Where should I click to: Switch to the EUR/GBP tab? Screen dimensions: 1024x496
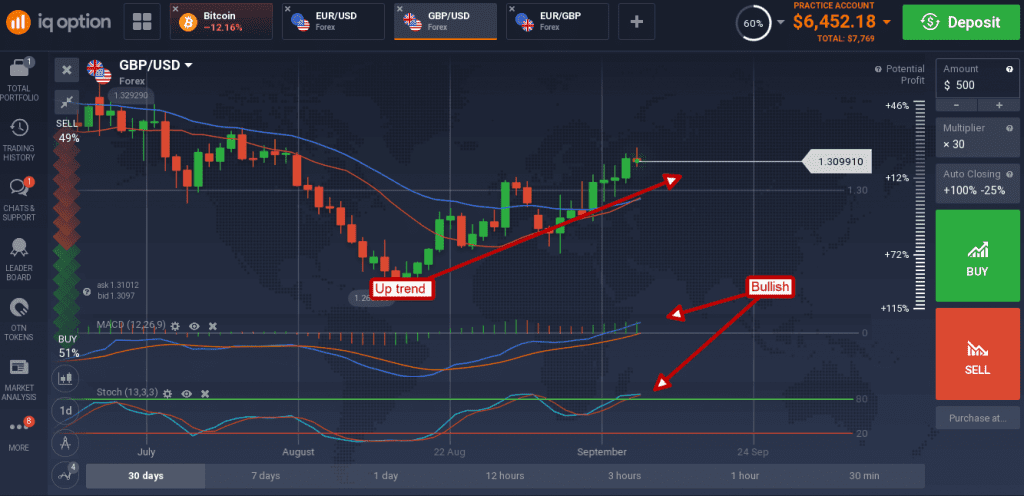[557, 22]
